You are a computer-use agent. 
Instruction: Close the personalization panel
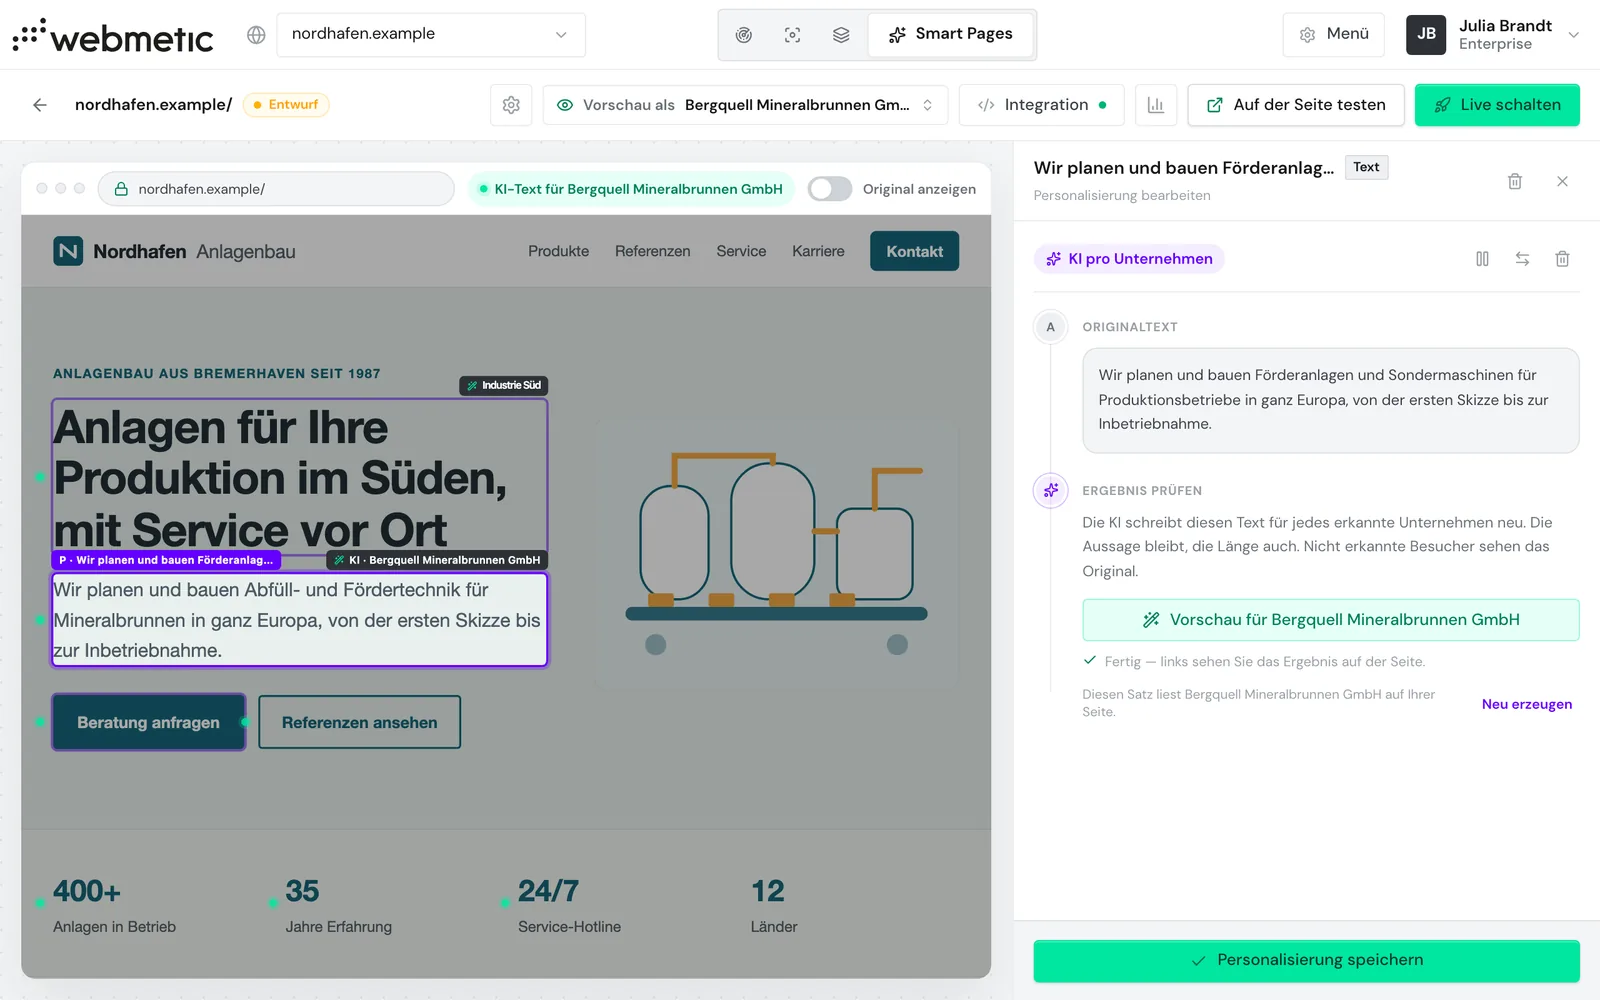point(1562,181)
